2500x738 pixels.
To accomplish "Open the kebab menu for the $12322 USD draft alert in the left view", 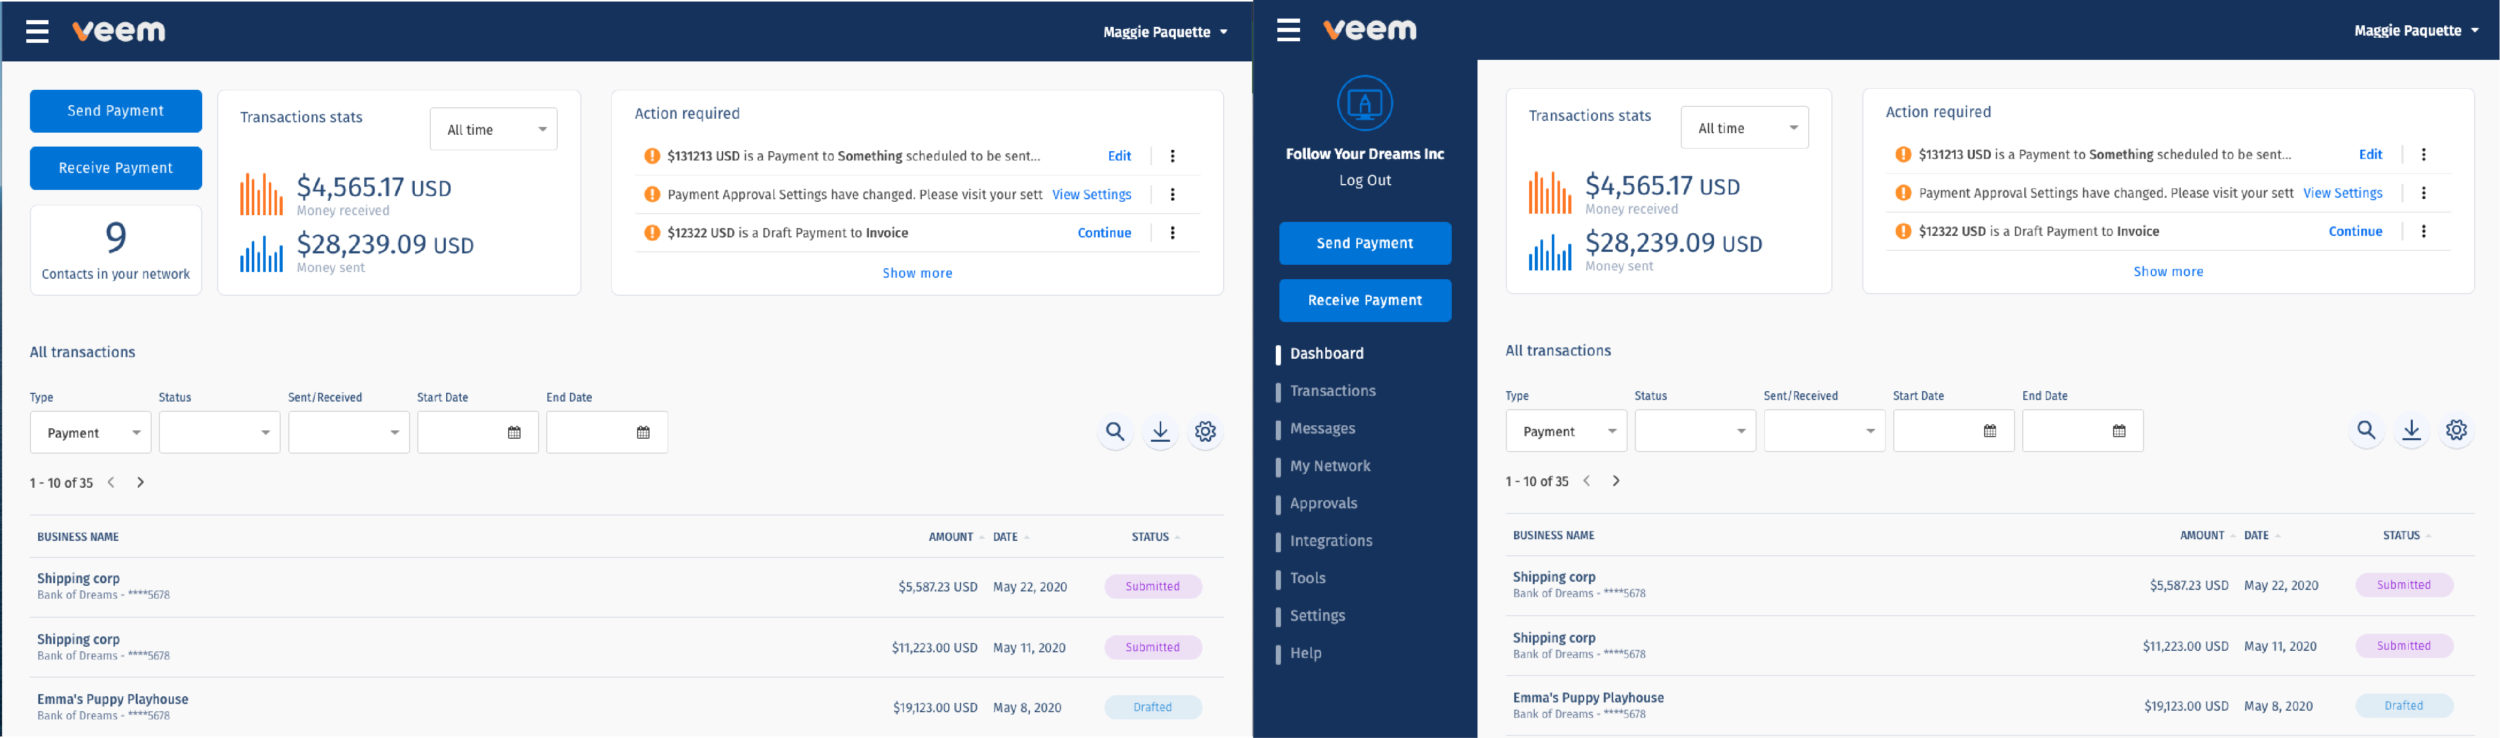I will click(x=1173, y=233).
